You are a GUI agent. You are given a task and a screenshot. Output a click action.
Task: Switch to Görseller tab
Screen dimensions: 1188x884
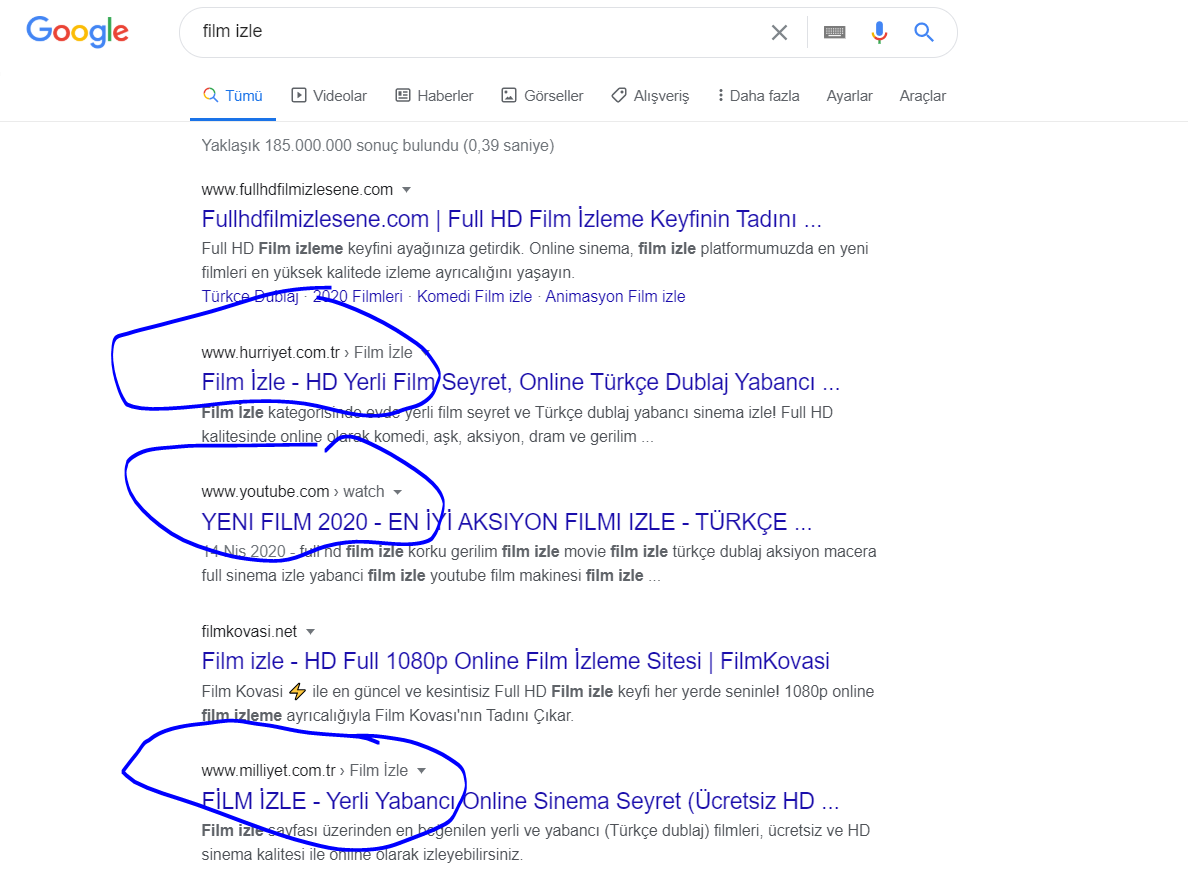pos(542,95)
